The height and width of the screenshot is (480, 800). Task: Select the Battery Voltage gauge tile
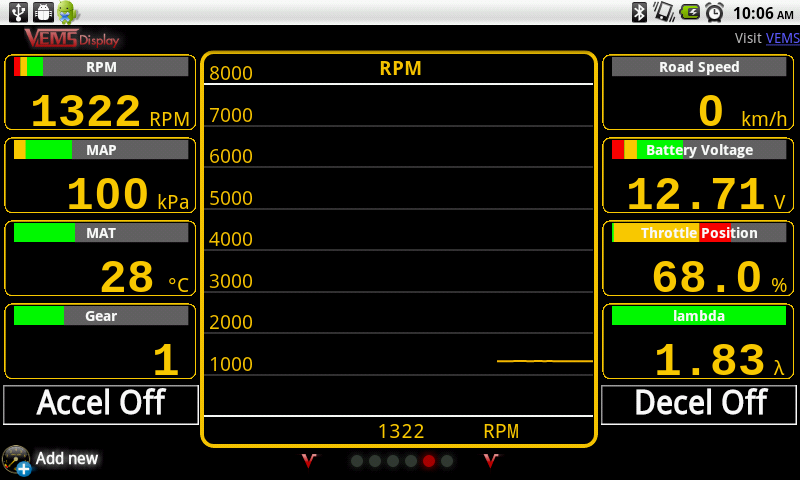point(699,176)
